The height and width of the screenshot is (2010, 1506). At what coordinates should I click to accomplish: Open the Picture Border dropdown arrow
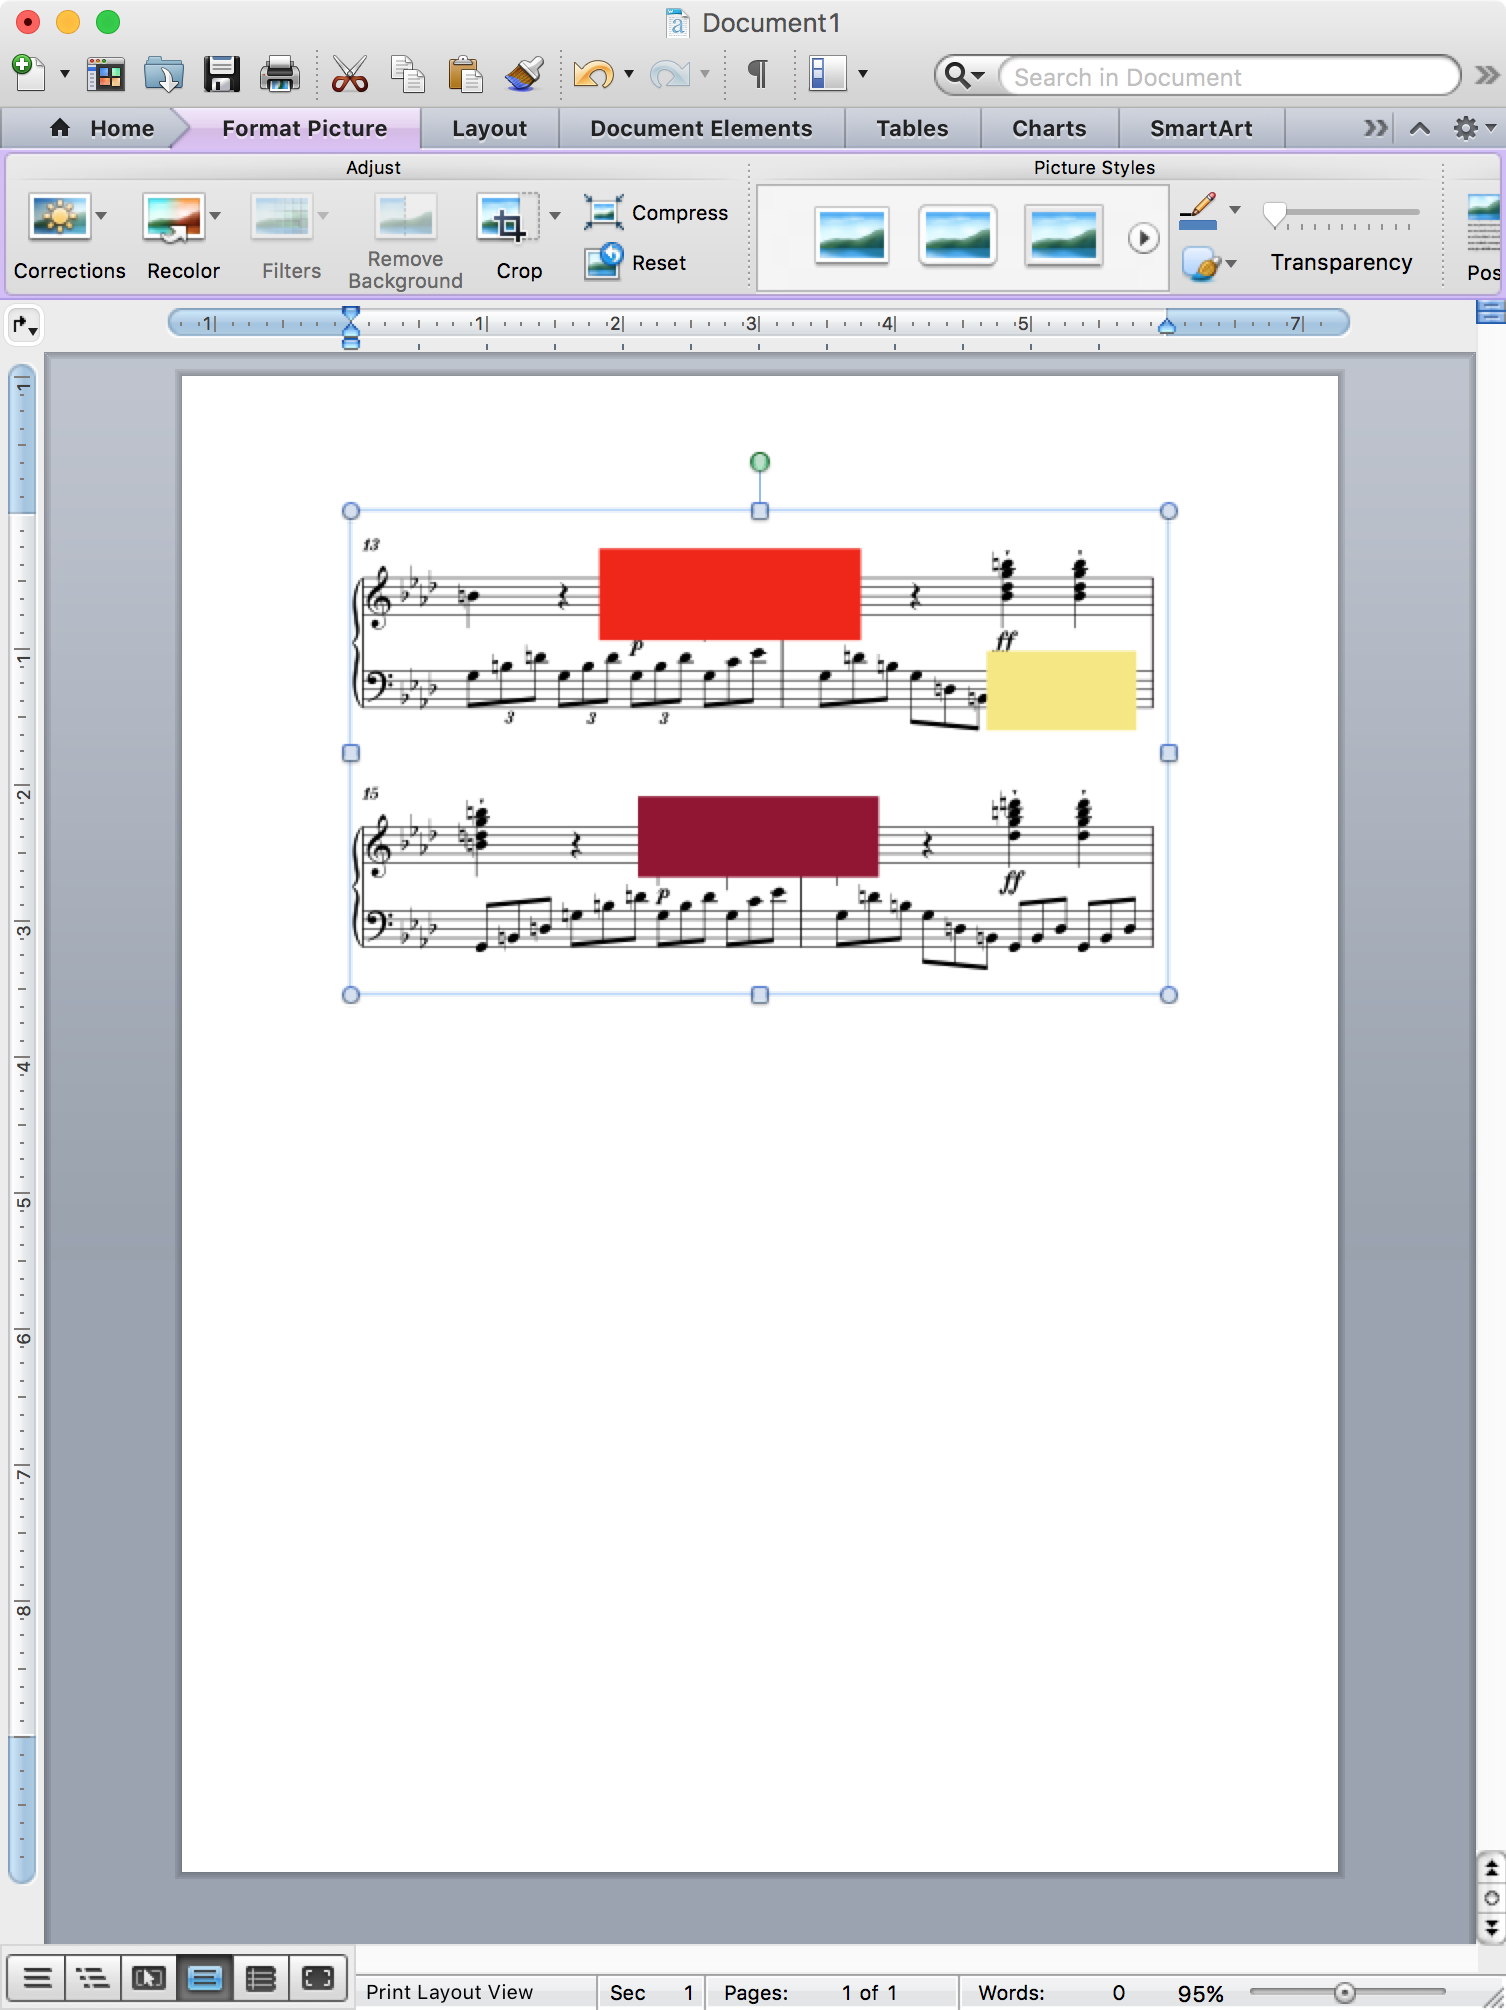1235,210
